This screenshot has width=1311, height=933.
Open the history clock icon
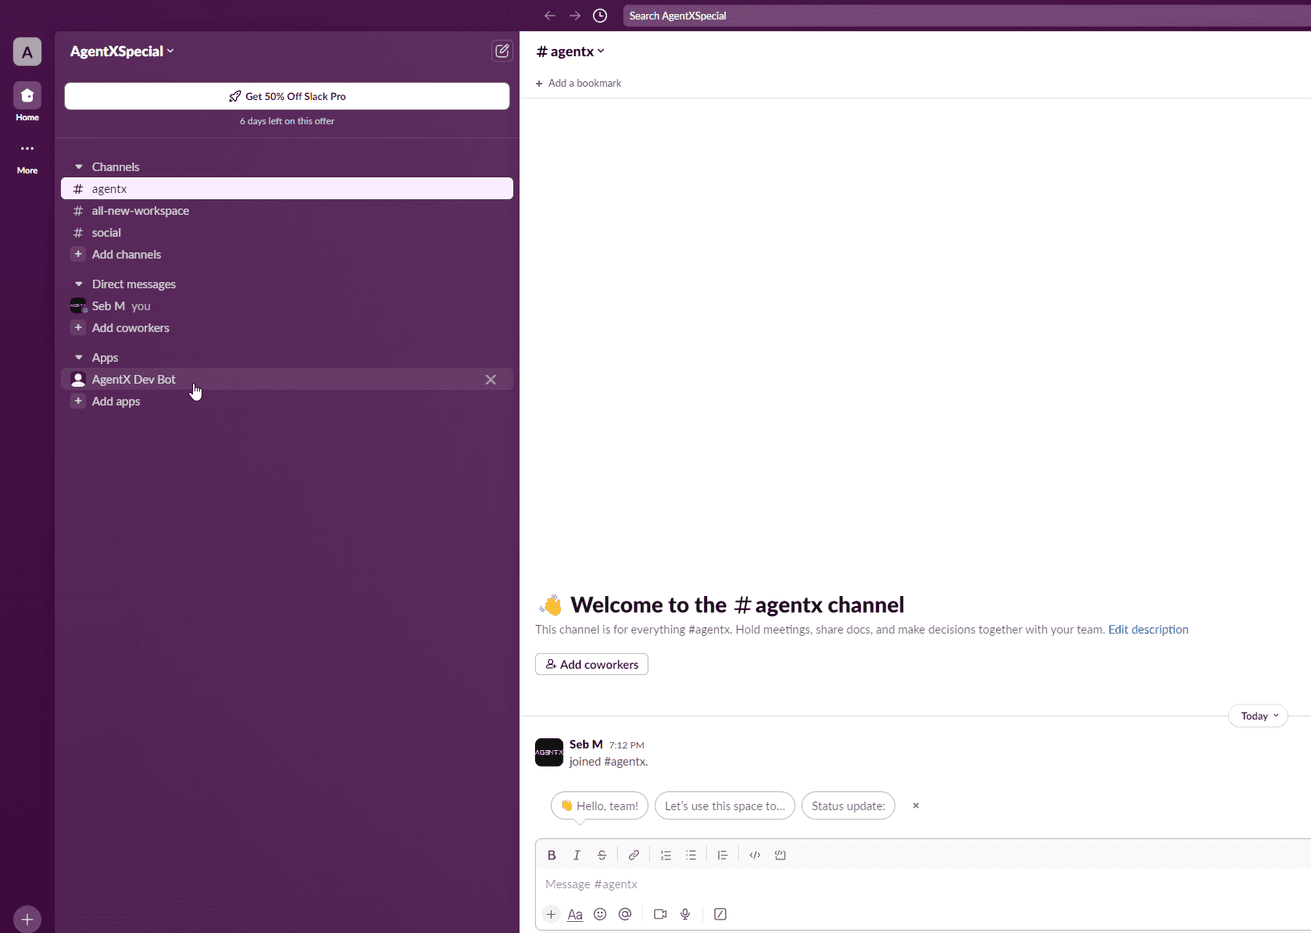tap(600, 16)
